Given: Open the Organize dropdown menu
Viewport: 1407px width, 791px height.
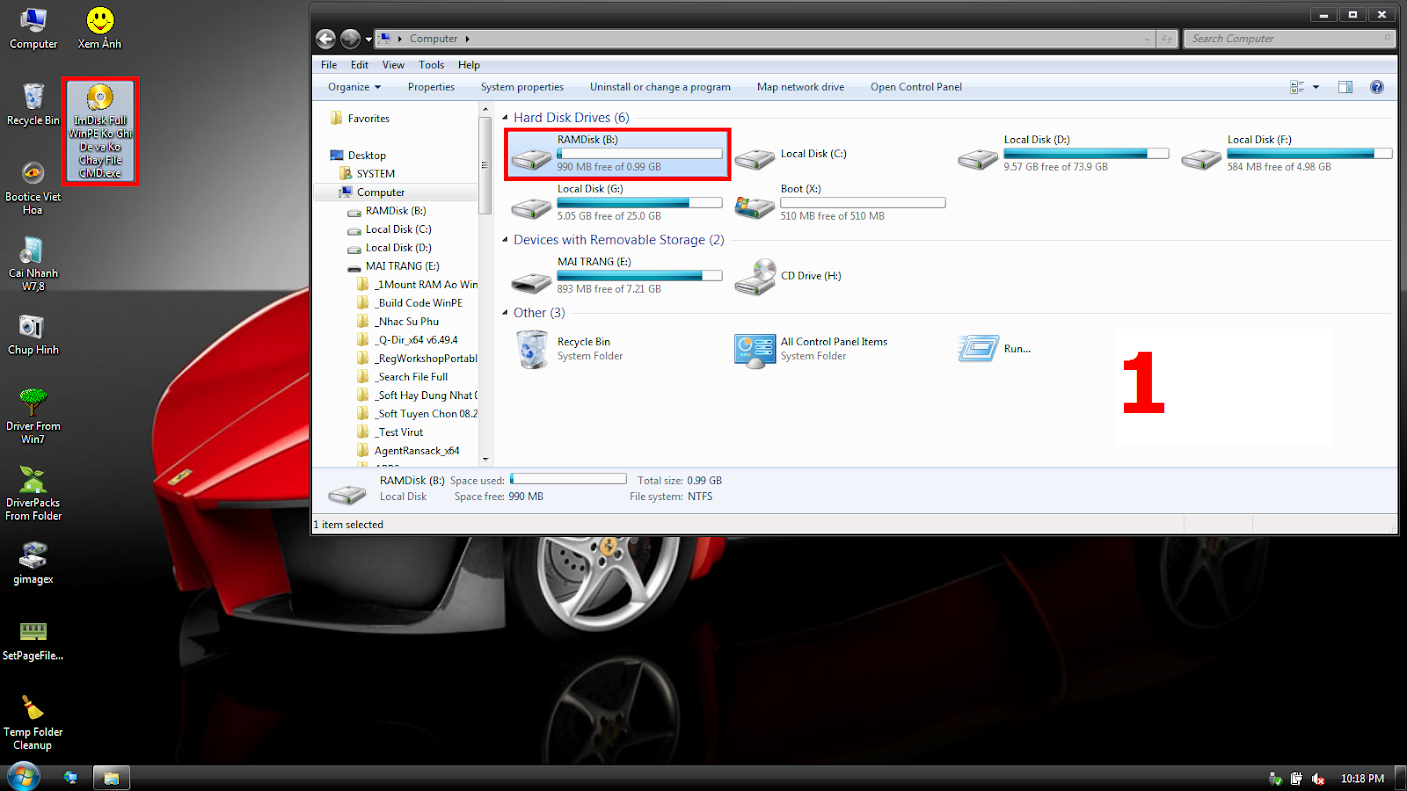Looking at the screenshot, I should (354, 87).
